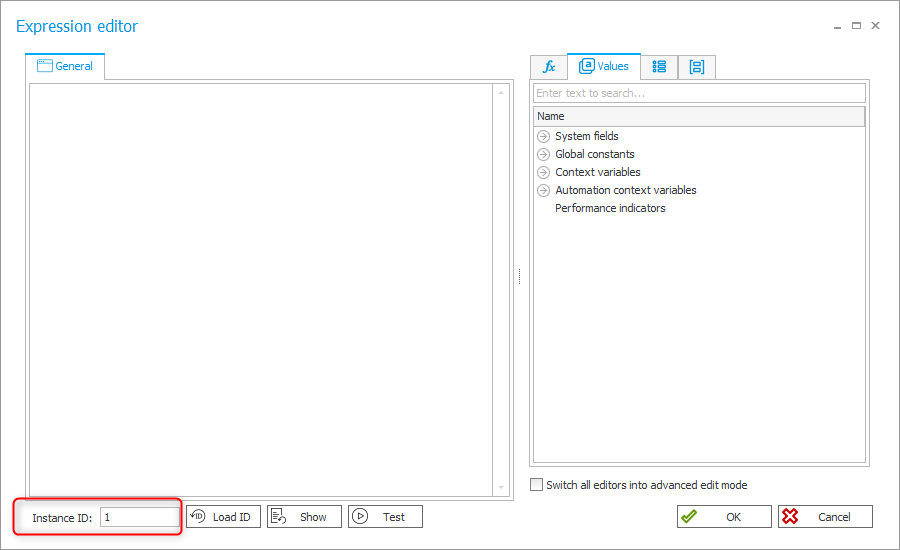Expand the System fields node
This screenshot has height=550, width=900.
click(x=544, y=136)
